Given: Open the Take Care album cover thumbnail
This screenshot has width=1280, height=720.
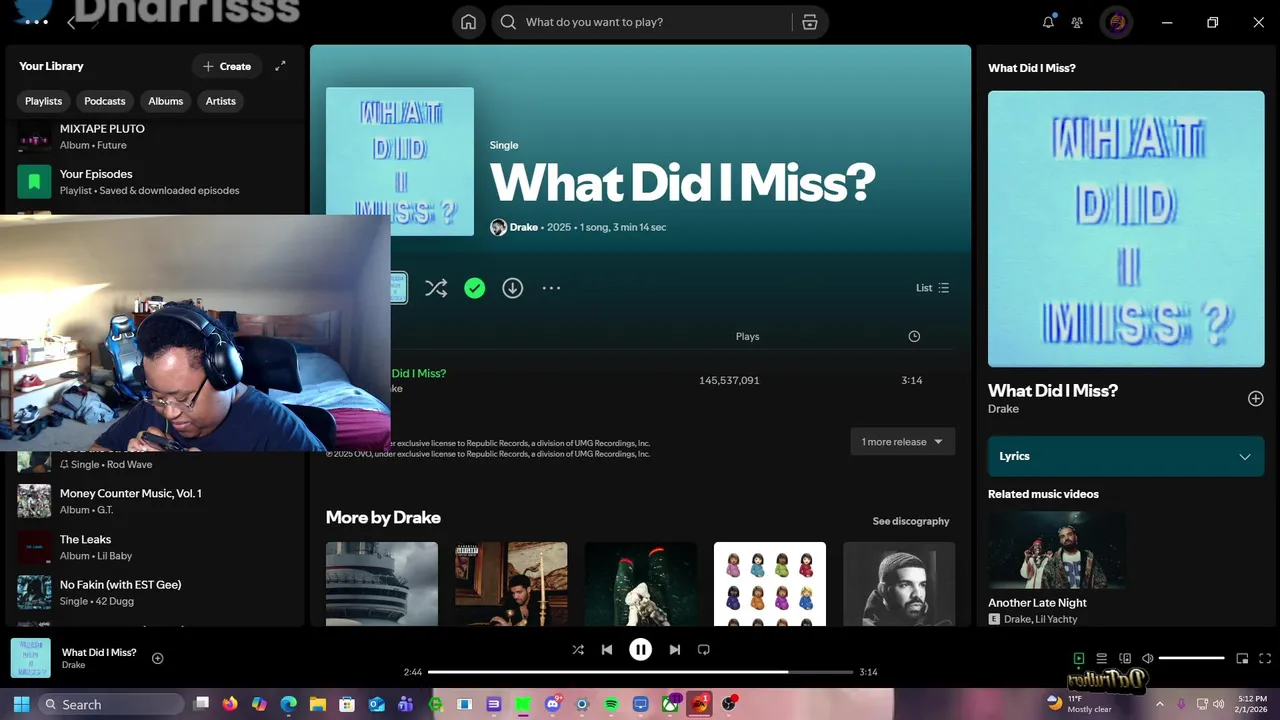Looking at the screenshot, I should [511, 584].
